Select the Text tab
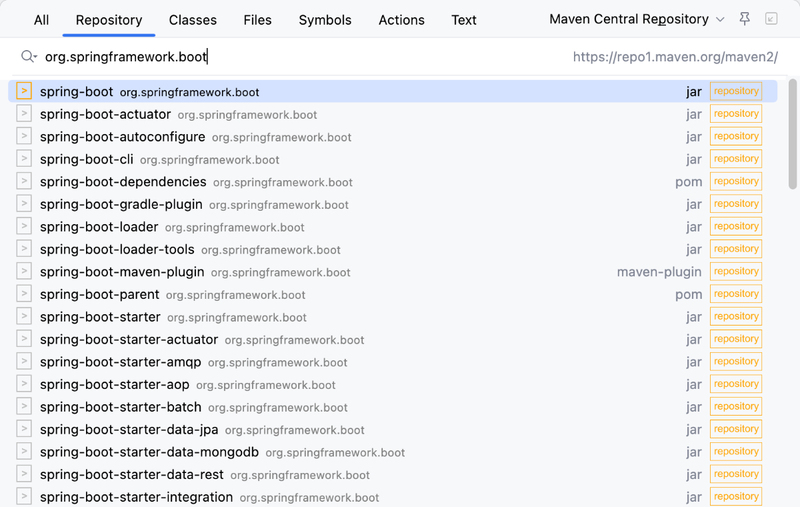Screen dimensions: 800x507 coord(464,20)
